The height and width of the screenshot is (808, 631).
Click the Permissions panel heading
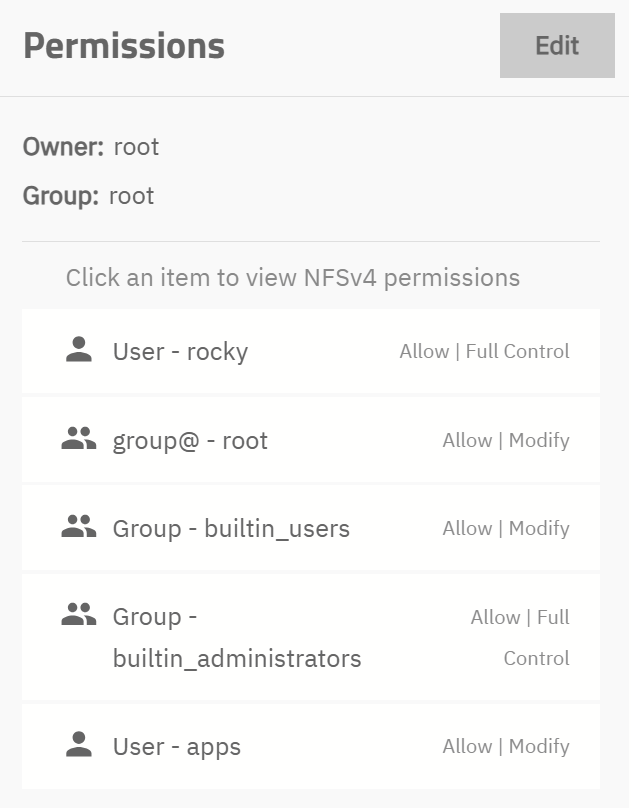coord(124,46)
